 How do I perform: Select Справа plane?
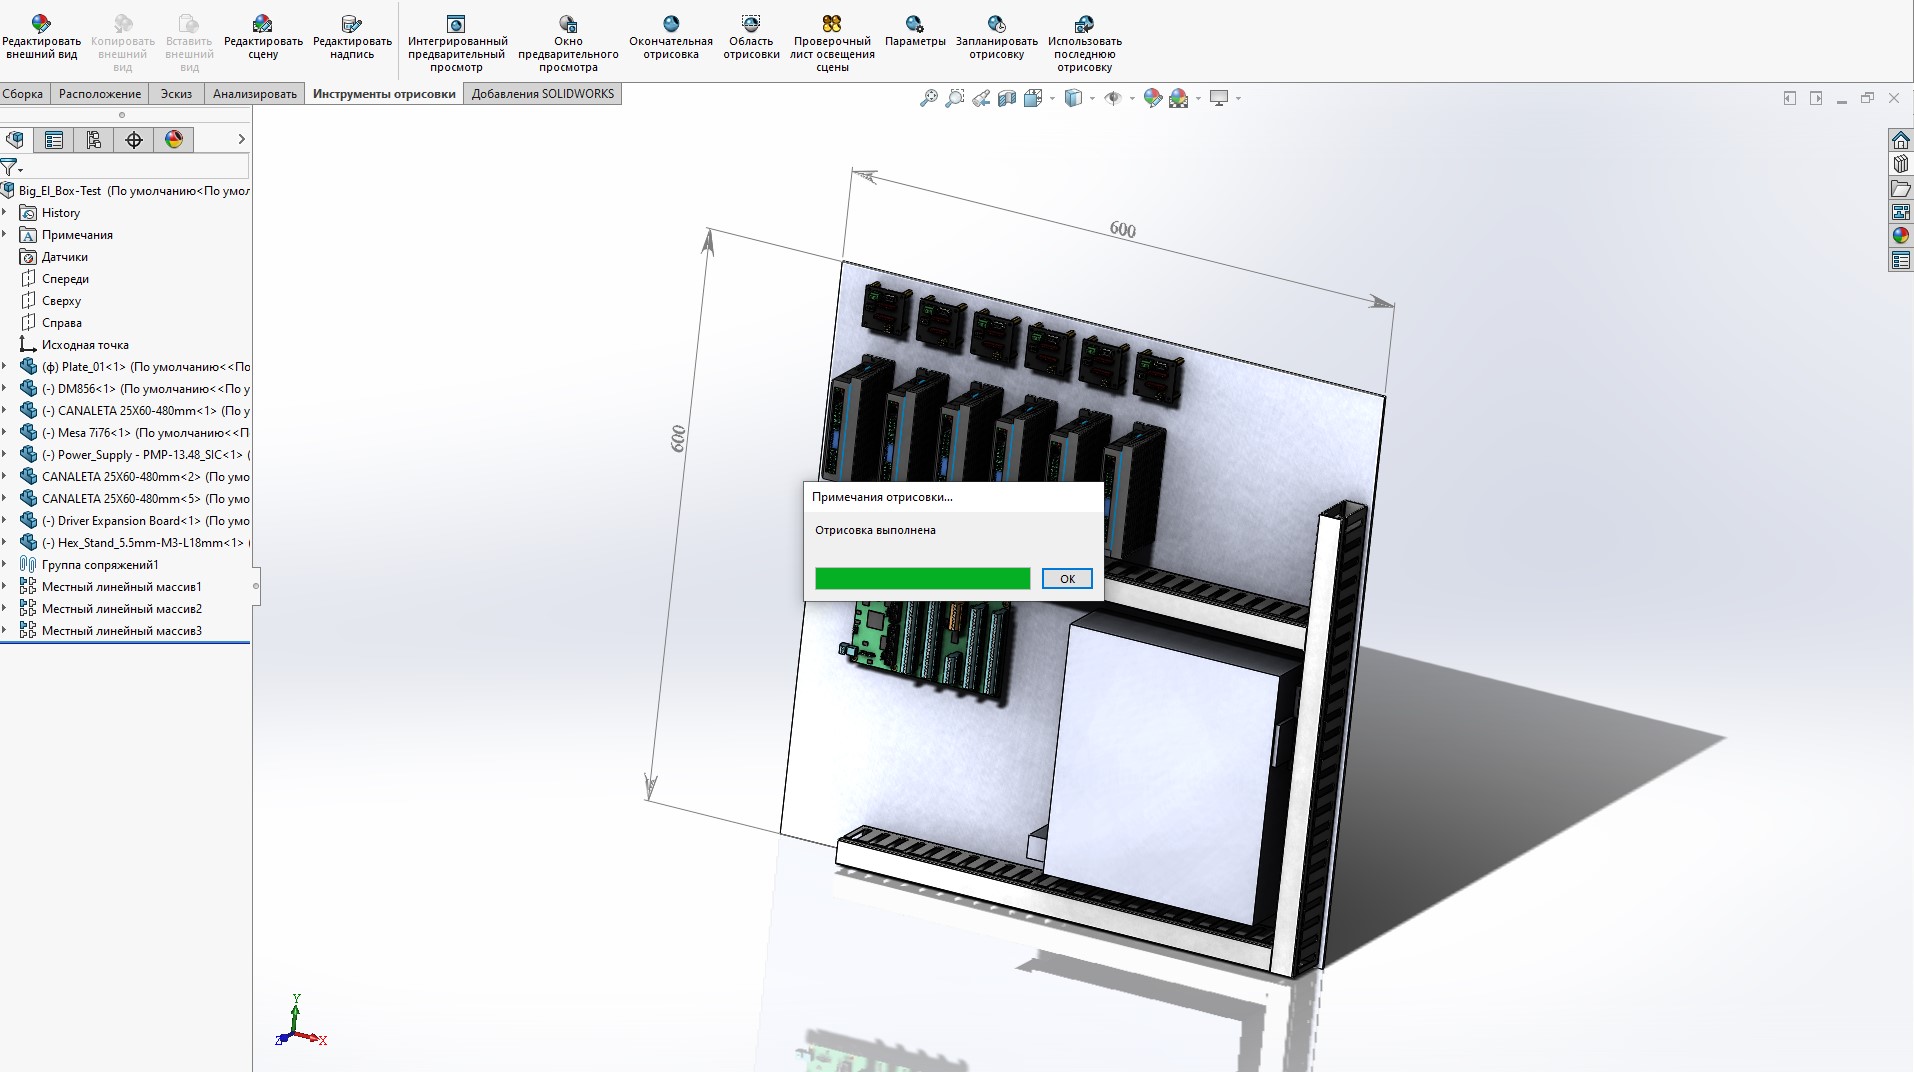(x=51, y=323)
